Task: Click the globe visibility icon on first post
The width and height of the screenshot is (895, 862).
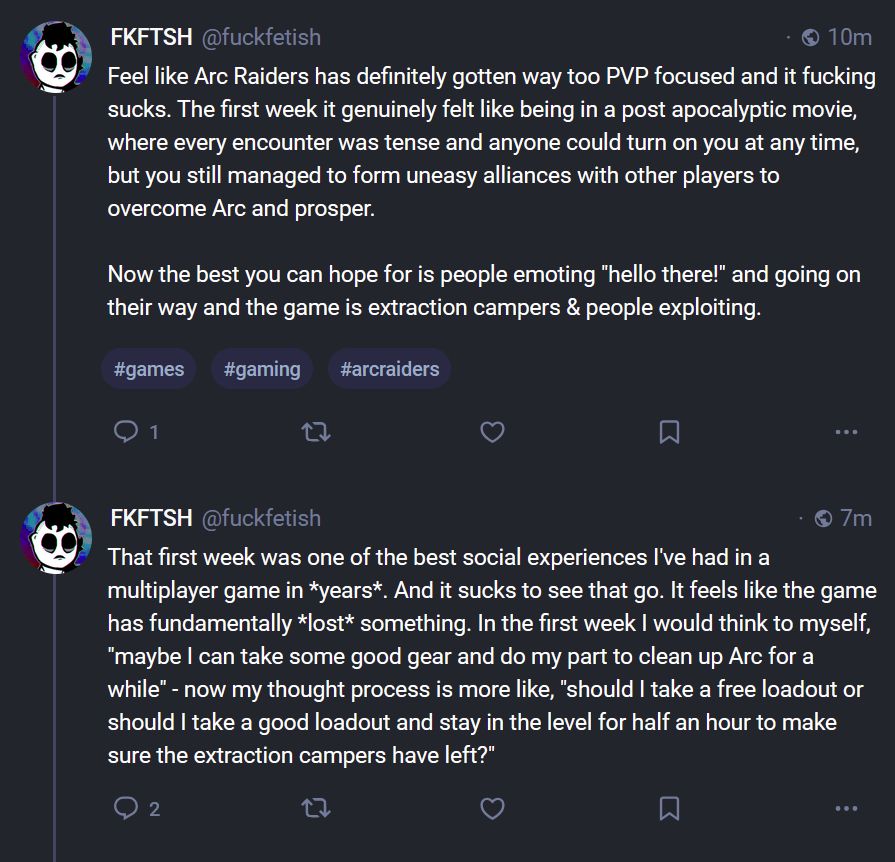Action: point(811,37)
